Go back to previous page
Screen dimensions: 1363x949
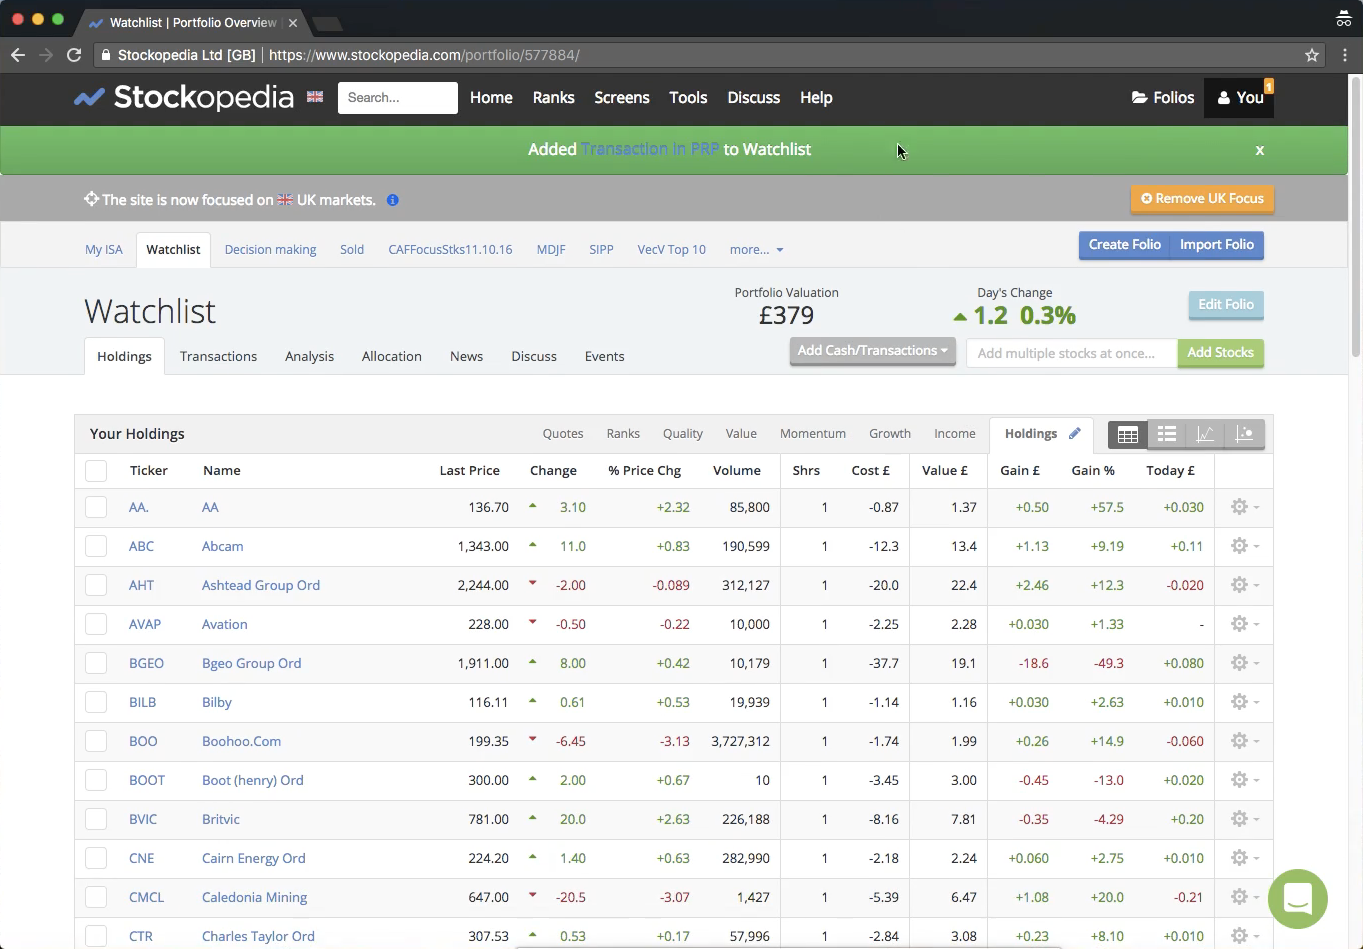18,55
